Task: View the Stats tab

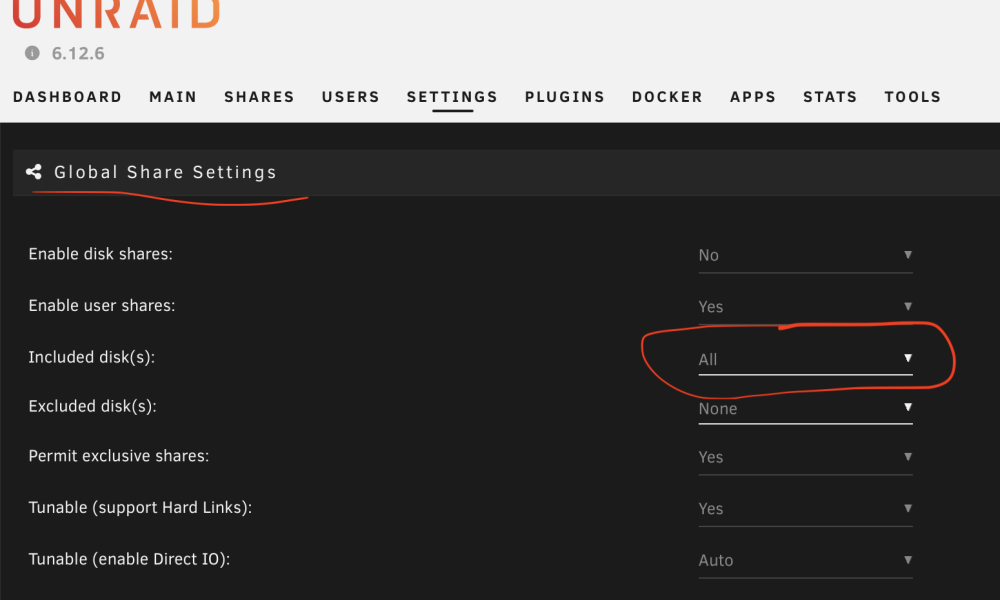Action: [830, 97]
